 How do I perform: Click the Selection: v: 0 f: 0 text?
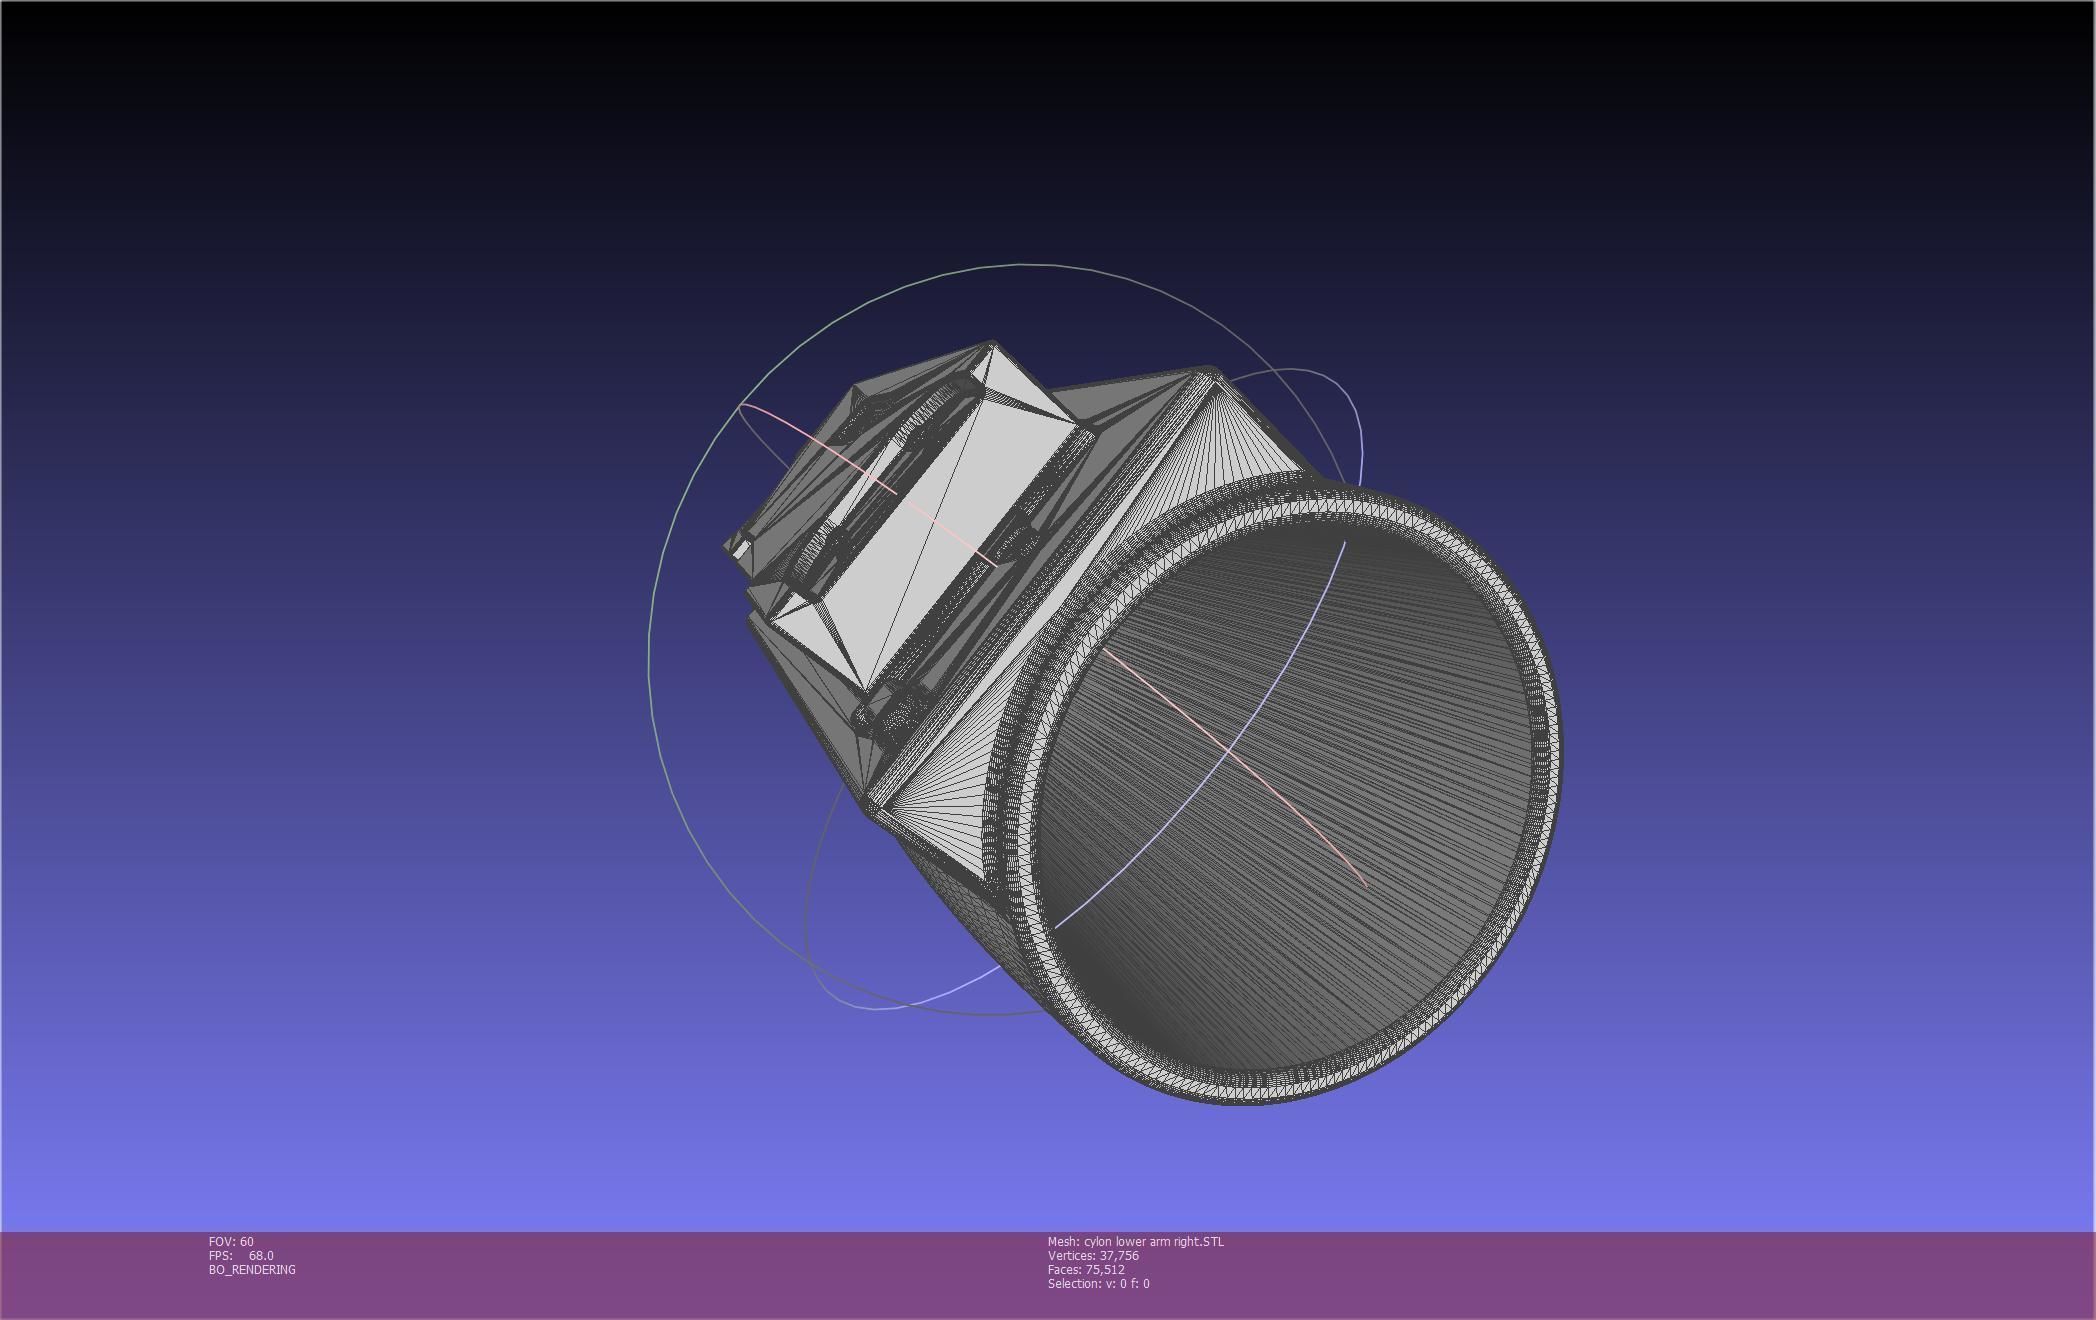tap(1098, 1283)
